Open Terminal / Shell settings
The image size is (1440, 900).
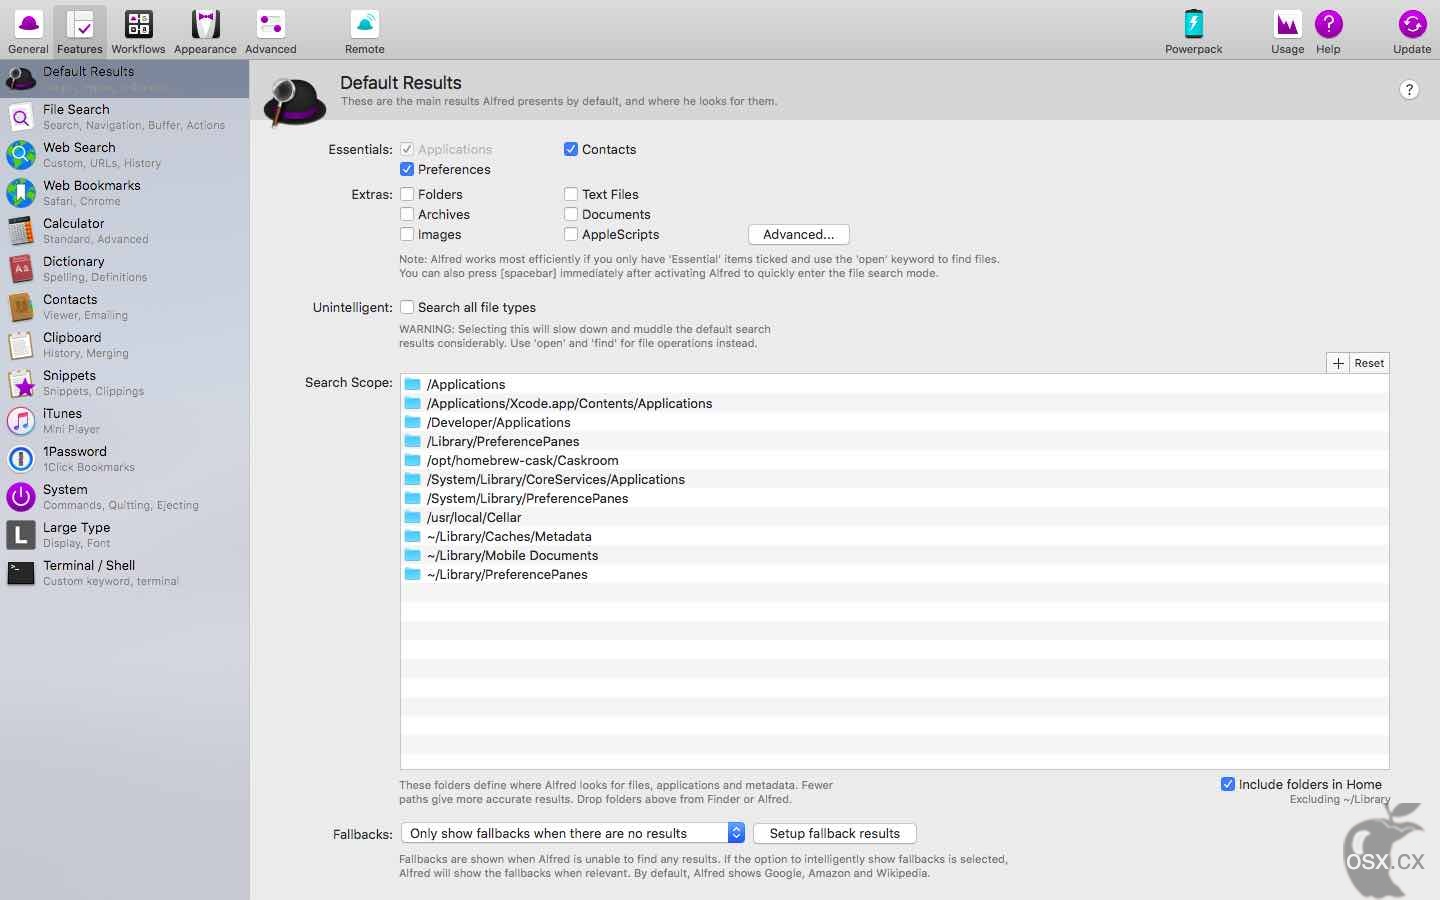pyautogui.click(x=124, y=573)
